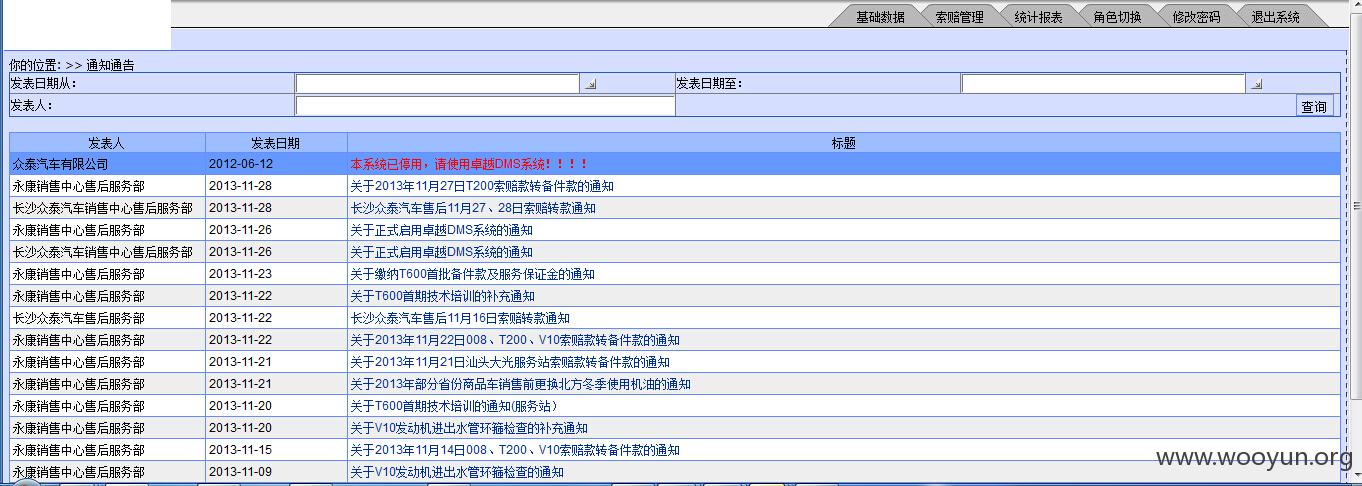
Task: Click date cell 2013-11-23
Action: (276, 274)
